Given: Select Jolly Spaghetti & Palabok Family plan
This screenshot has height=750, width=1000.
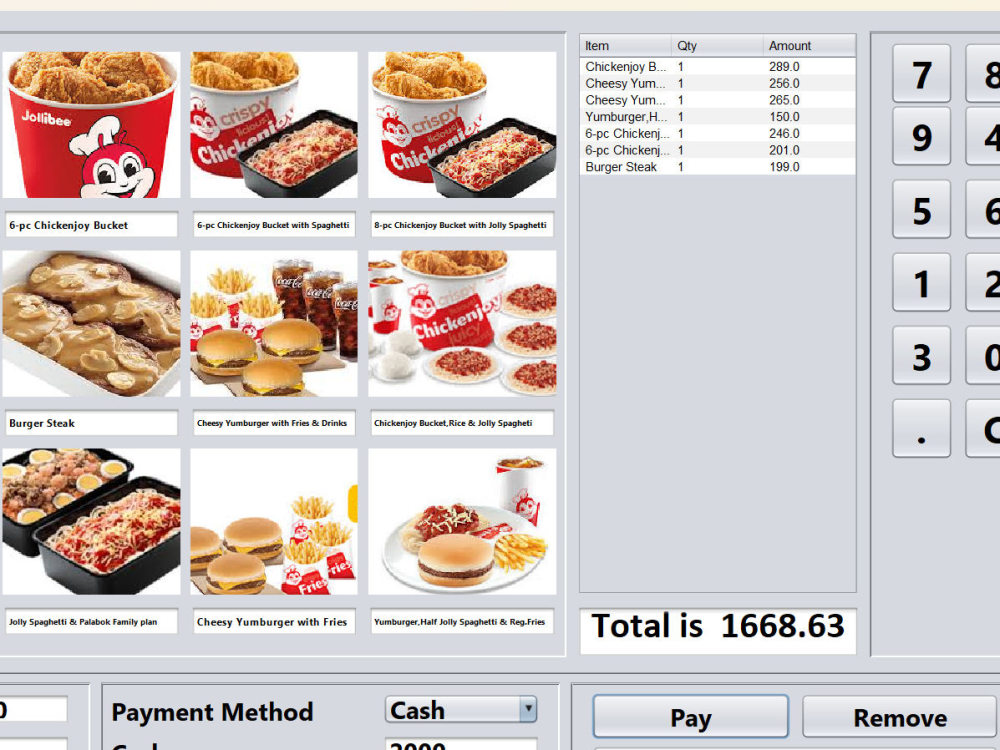Looking at the screenshot, I should point(91,520).
